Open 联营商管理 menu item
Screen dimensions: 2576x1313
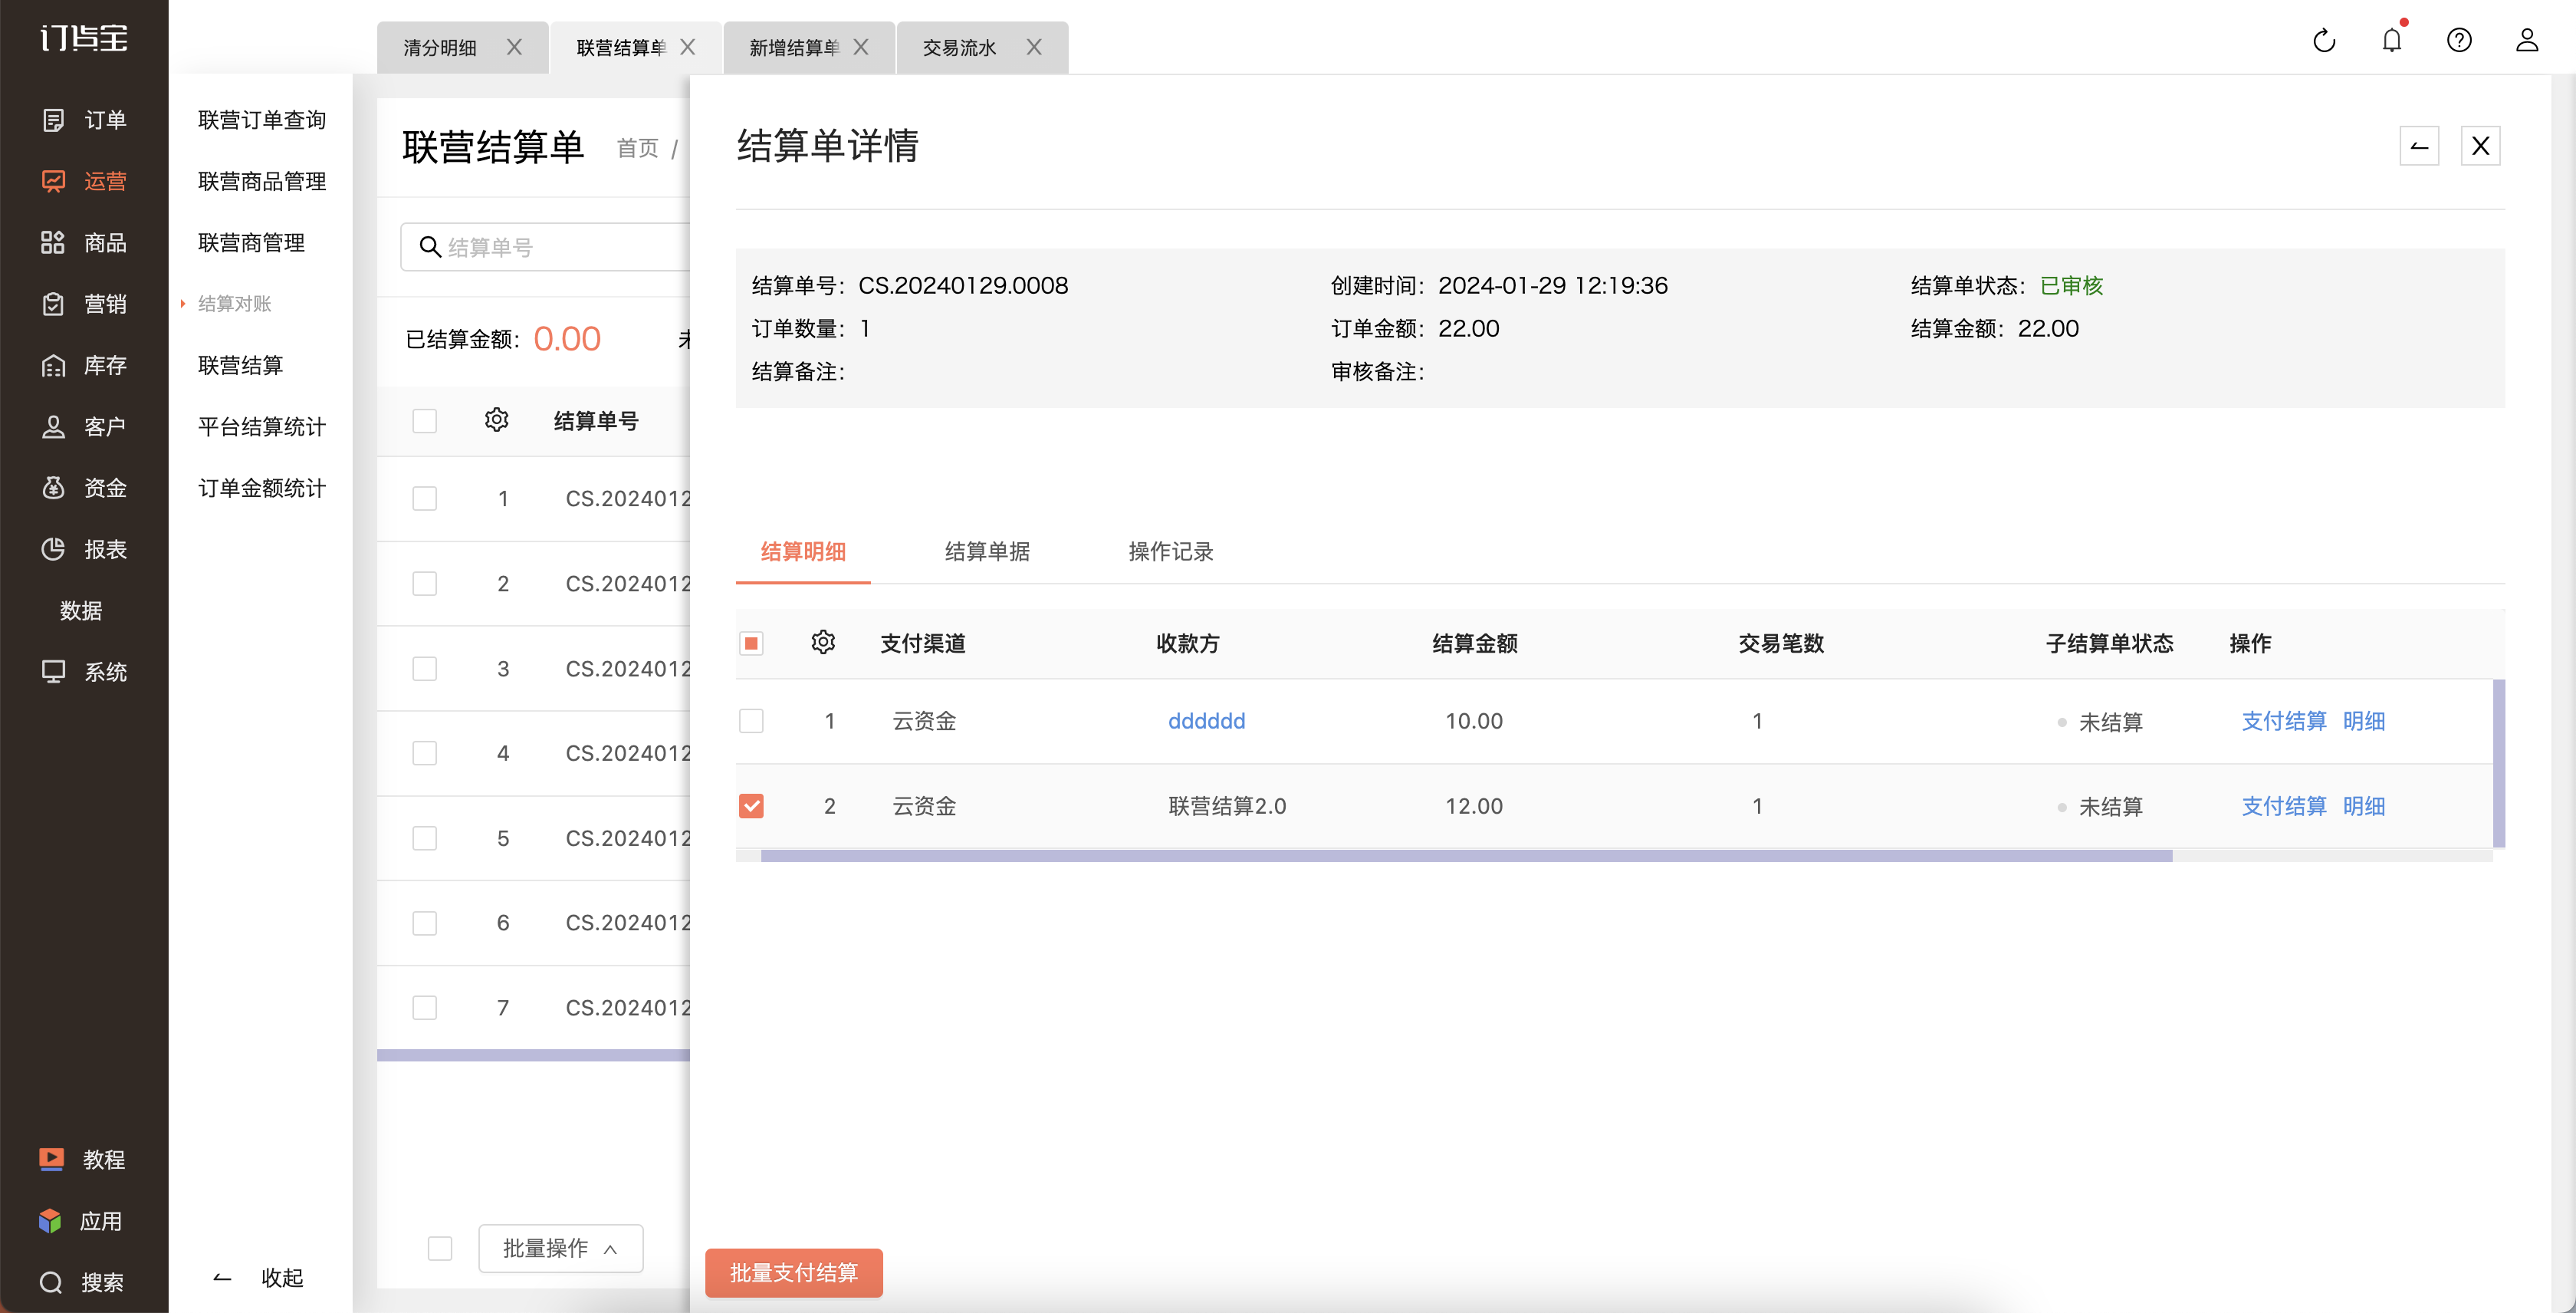coord(252,243)
